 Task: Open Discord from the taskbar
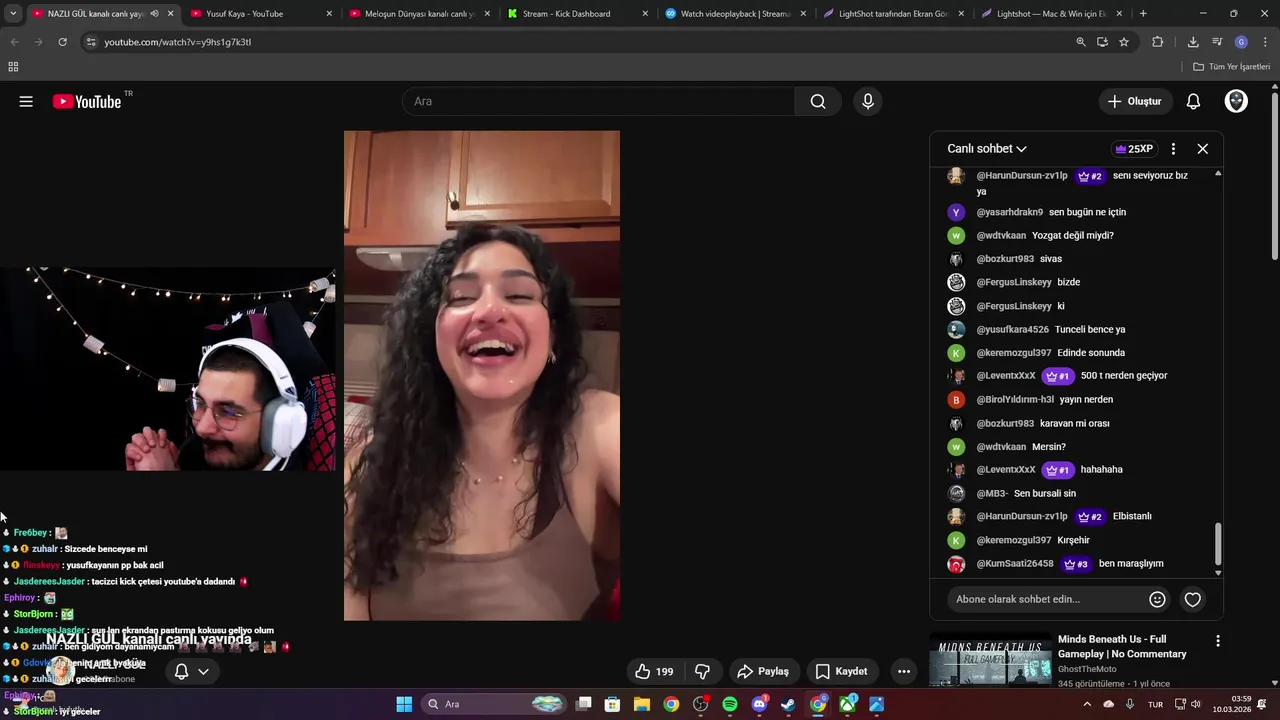[x=759, y=704]
